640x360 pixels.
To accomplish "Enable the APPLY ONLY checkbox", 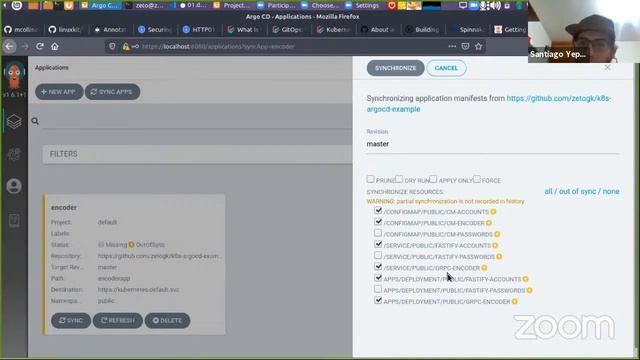I will click(x=433, y=179).
